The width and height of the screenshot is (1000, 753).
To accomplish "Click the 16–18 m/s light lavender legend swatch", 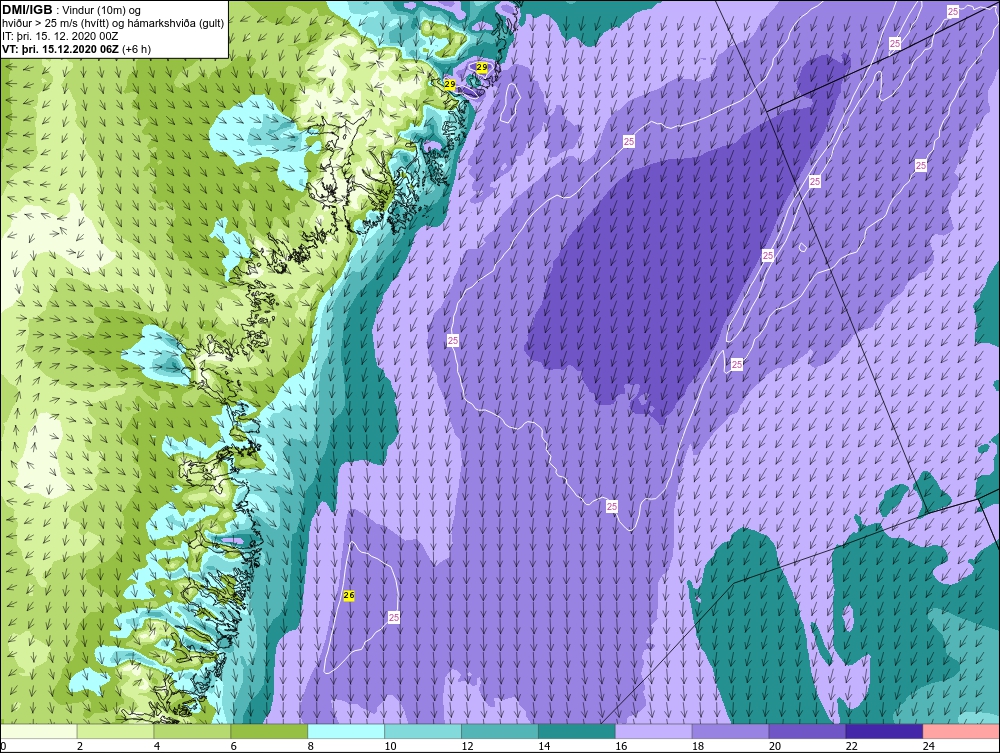I will click(653, 731).
